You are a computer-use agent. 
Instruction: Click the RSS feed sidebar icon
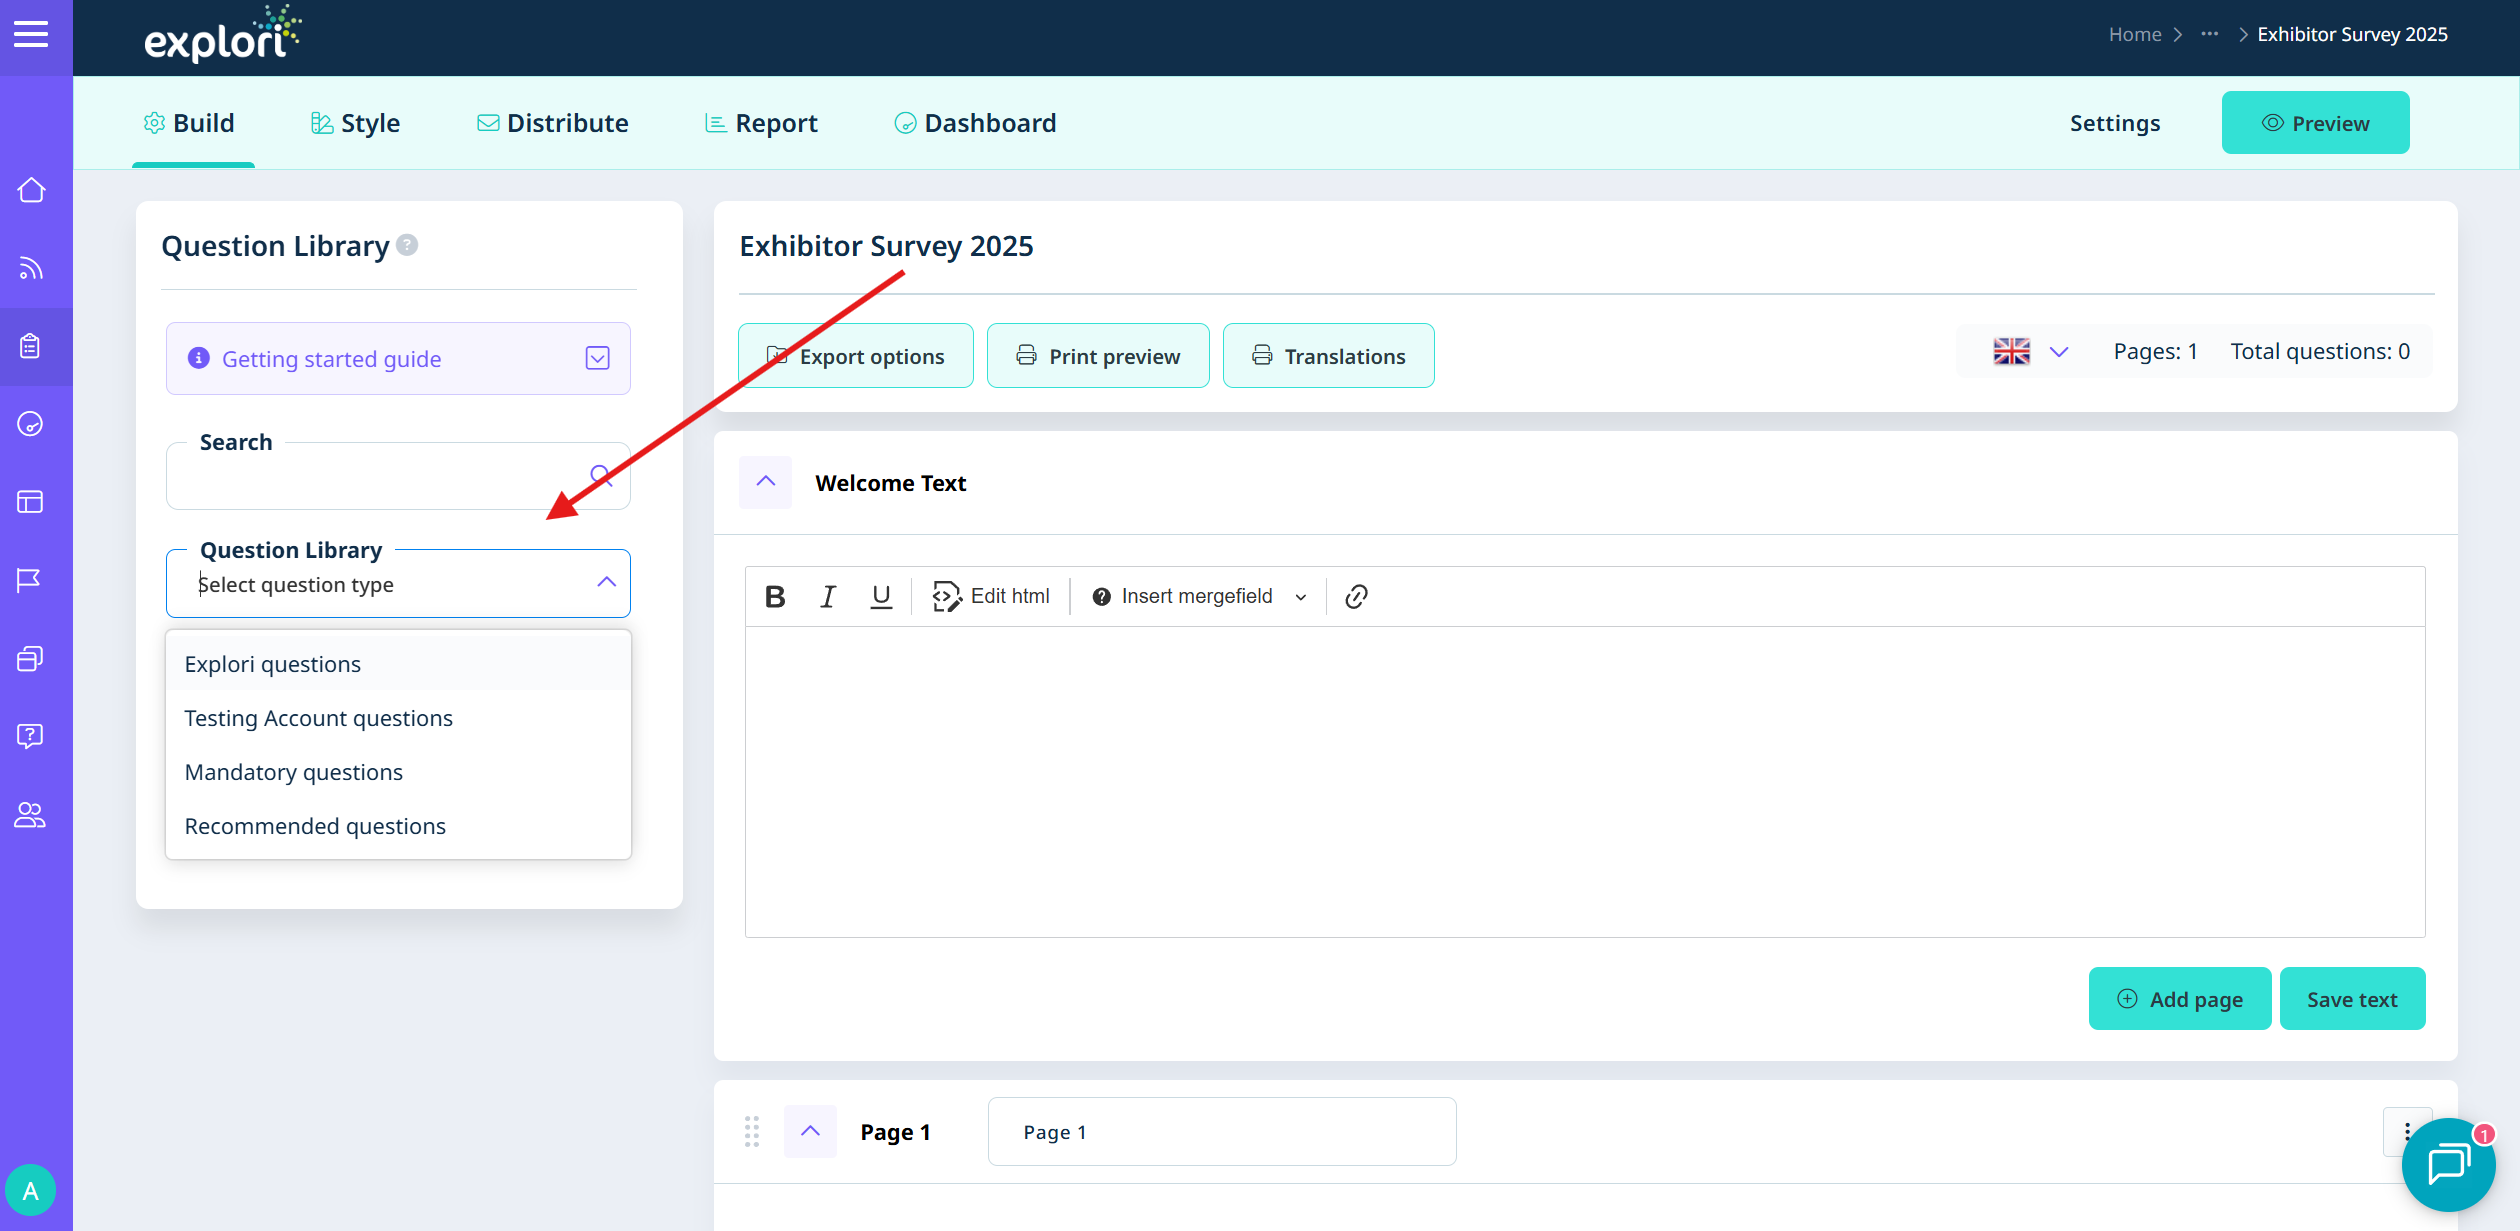coord(31,268)
